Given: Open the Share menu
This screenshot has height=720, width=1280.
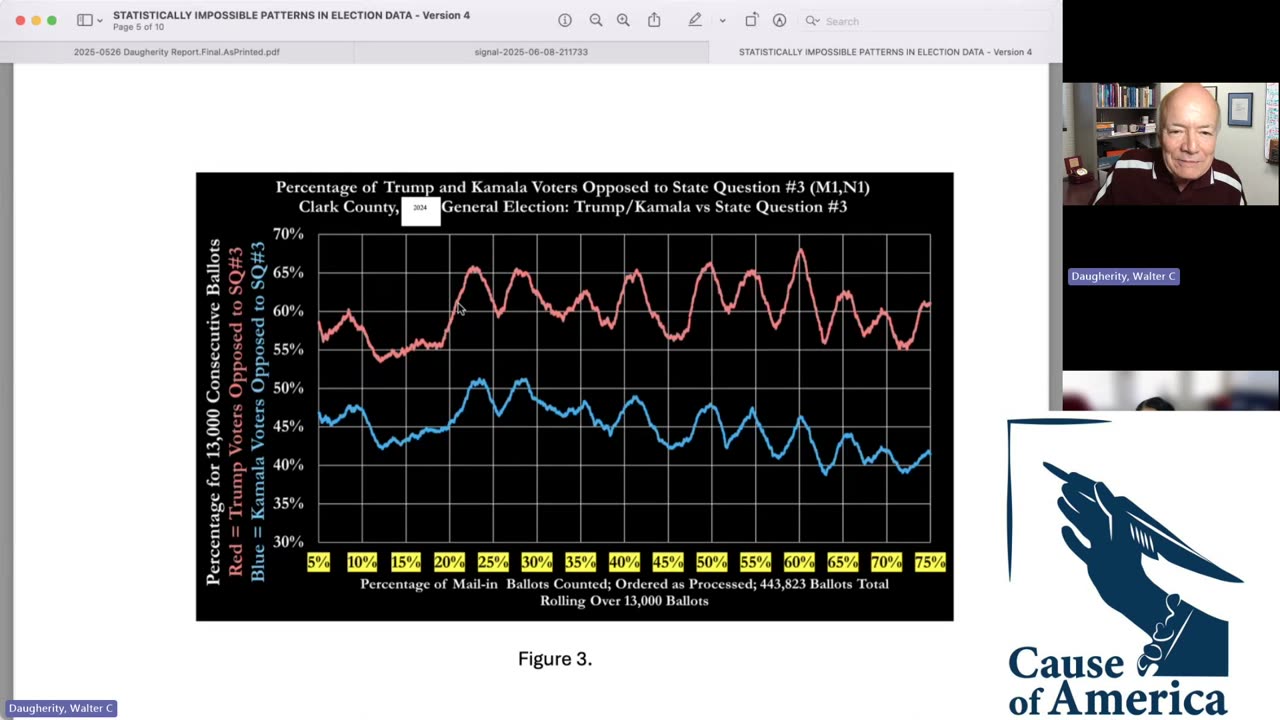Looking at the screenshot, I should click(654, 20).
